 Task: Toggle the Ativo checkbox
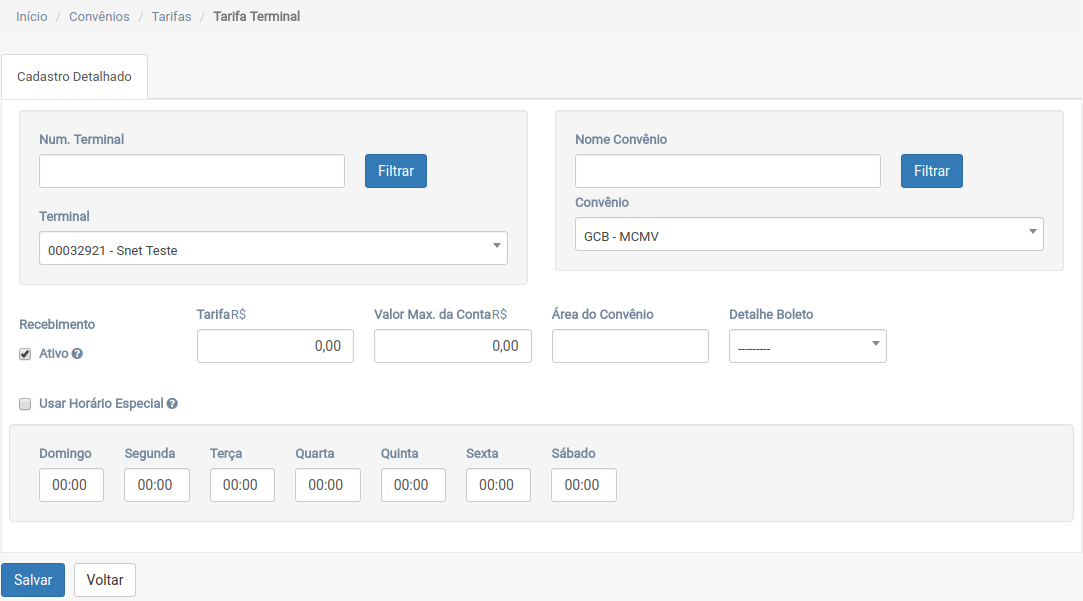pos(25,354)
